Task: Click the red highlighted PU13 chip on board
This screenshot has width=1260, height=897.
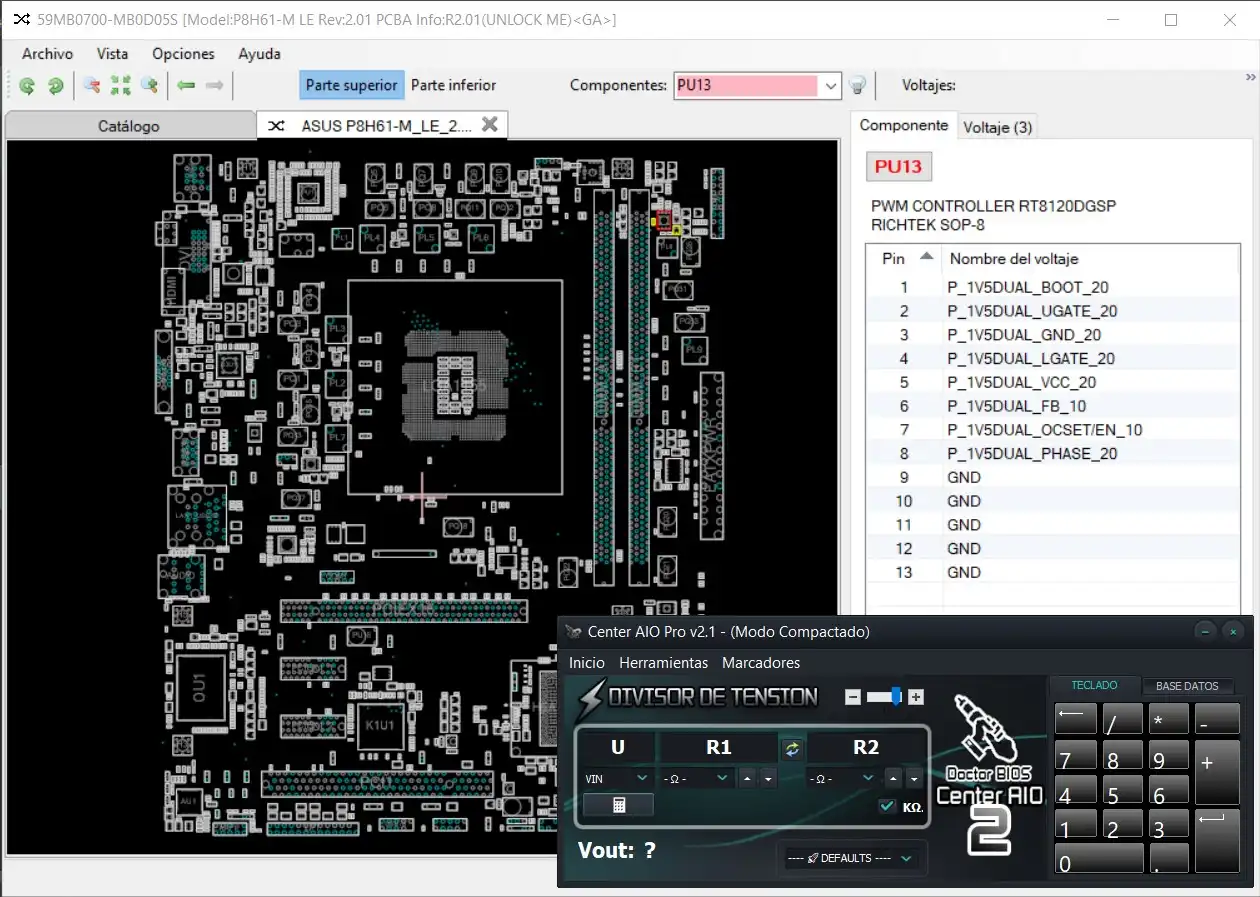Action: point(665,219)
